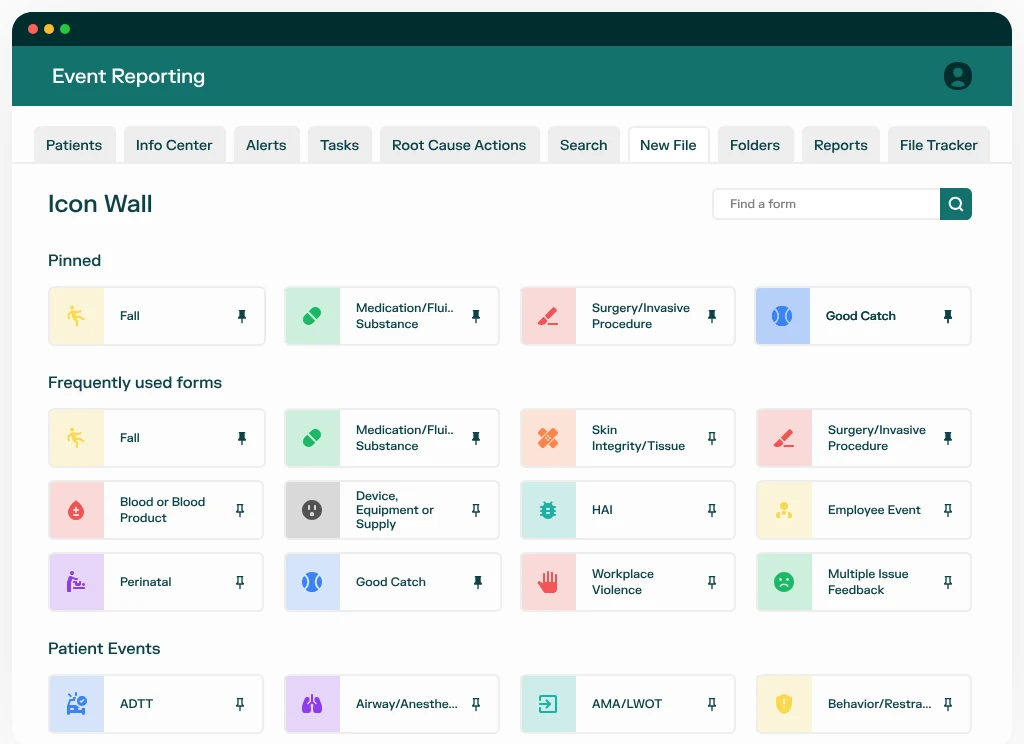Click the Event Reporting header title
Screen dimensions: 1024x744
point(129,76)
